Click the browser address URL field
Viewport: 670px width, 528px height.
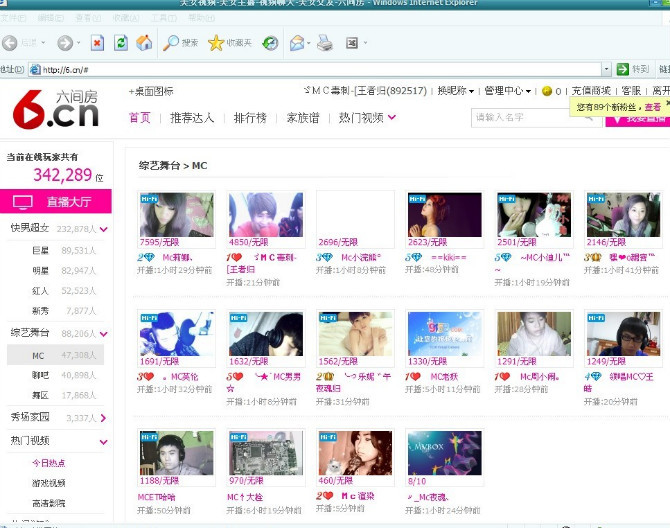point(315,69)
